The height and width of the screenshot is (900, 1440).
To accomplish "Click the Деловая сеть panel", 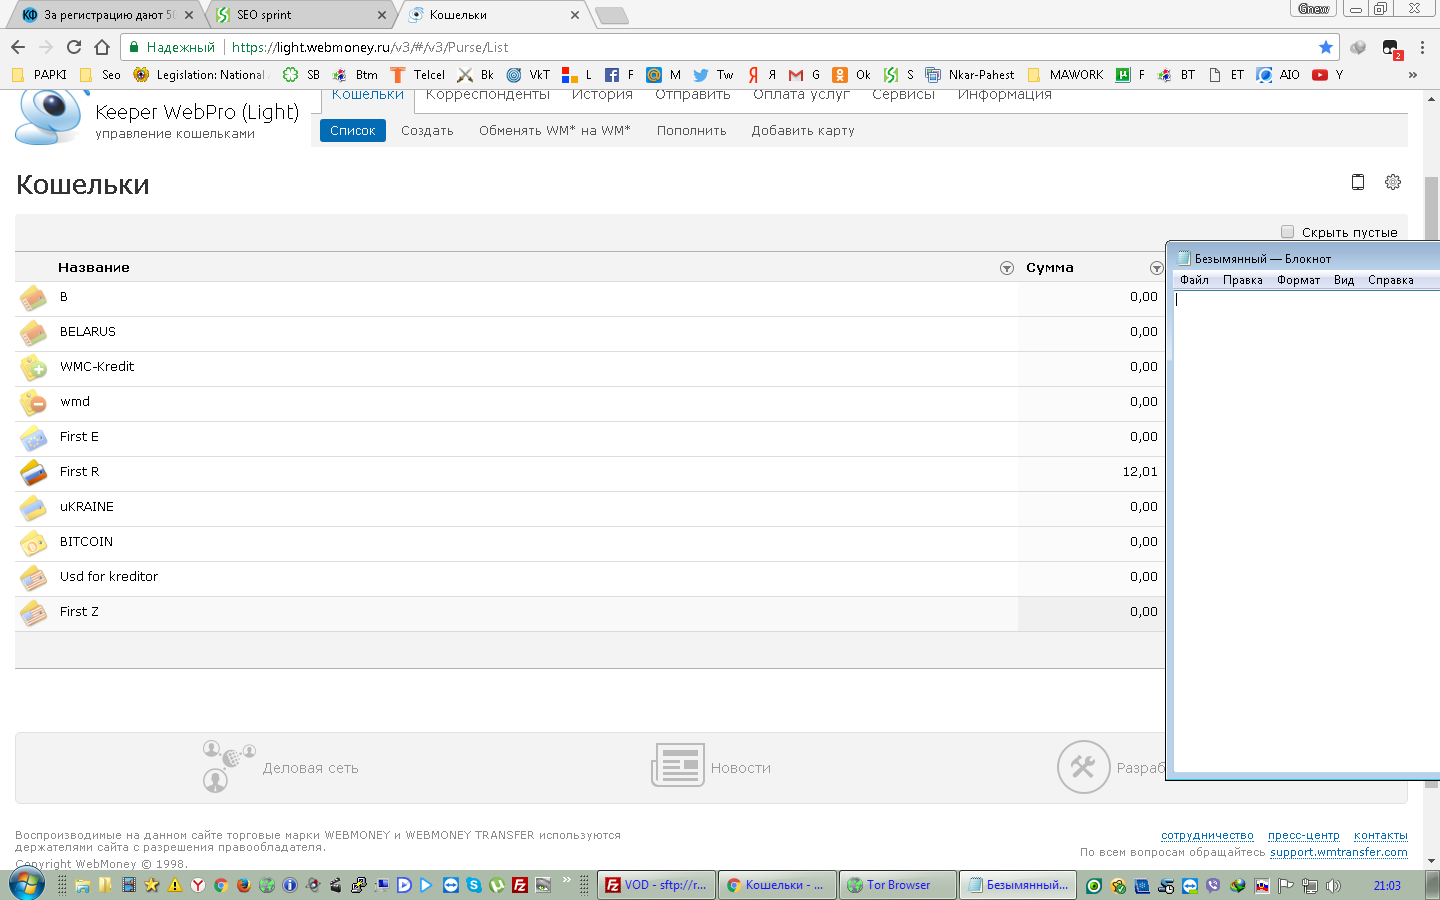I will (x=280, y=768).
